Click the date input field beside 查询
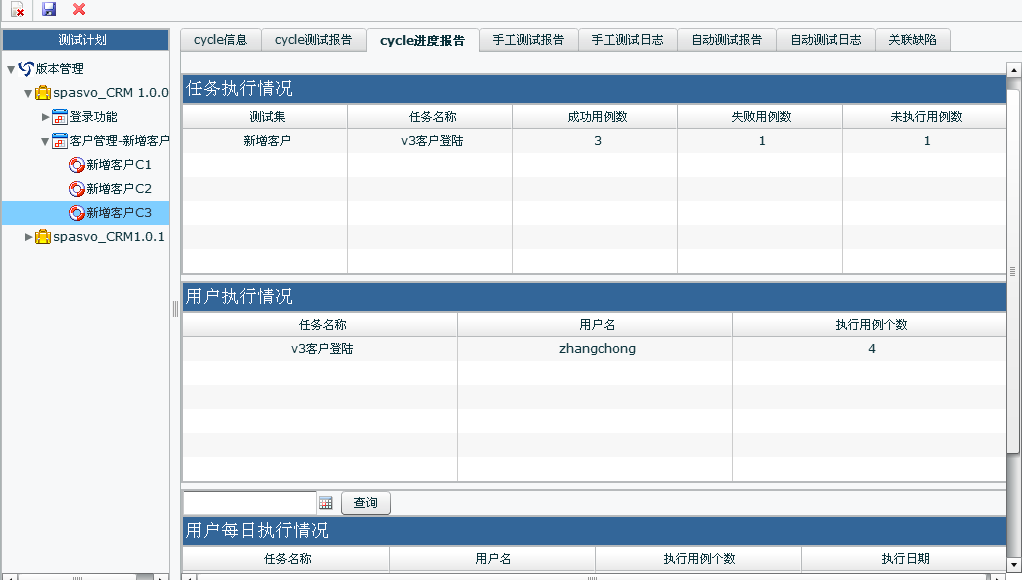This screenshot has width=1022, height=580. pos(249,503)
